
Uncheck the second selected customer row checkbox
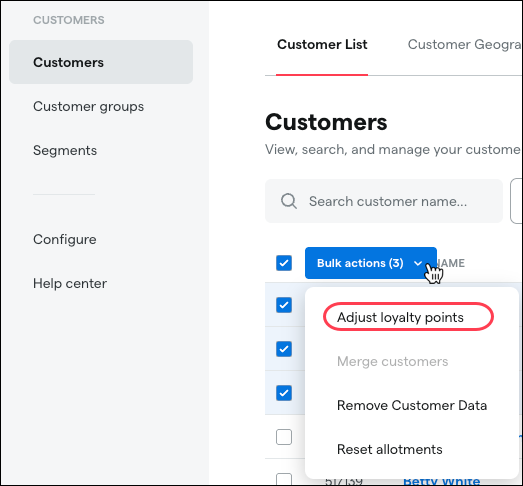click(284, 349)
